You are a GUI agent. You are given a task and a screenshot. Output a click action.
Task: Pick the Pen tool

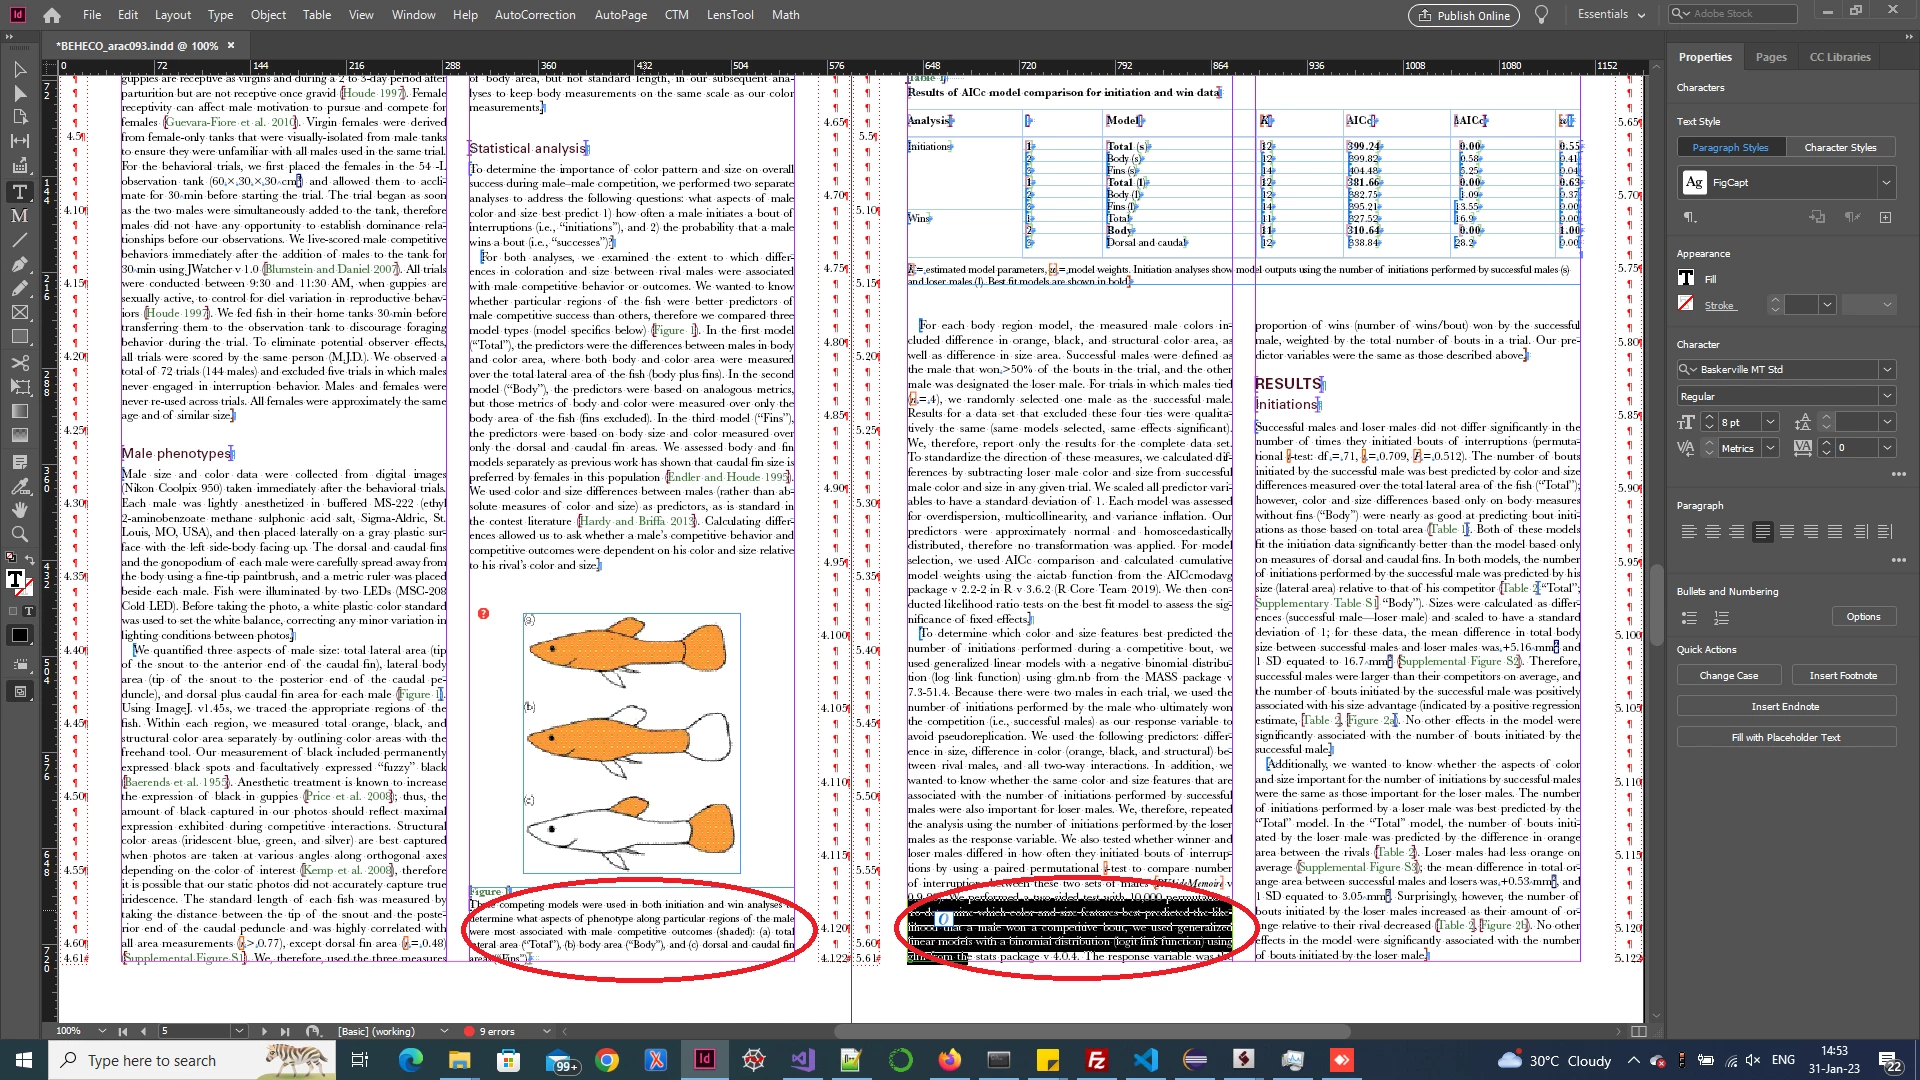tap(19, 265)
